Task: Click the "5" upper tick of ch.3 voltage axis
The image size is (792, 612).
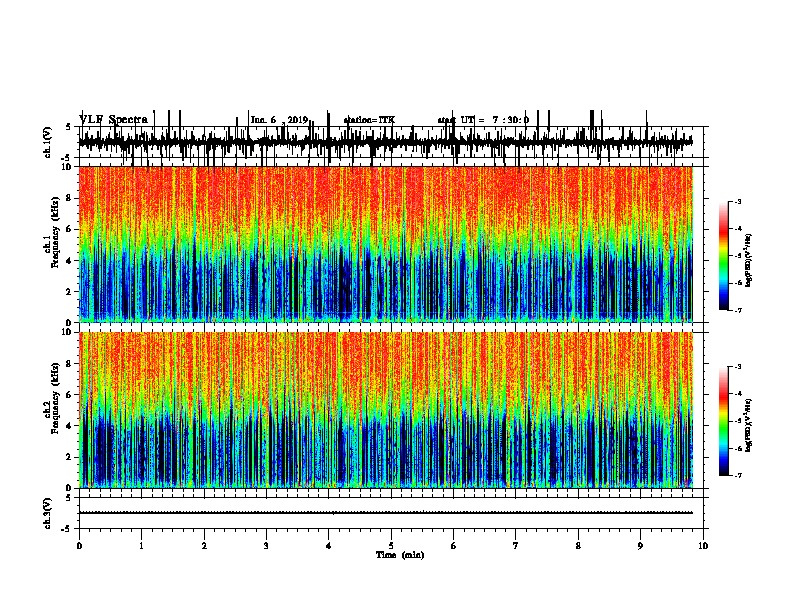Action: (68, 497)
